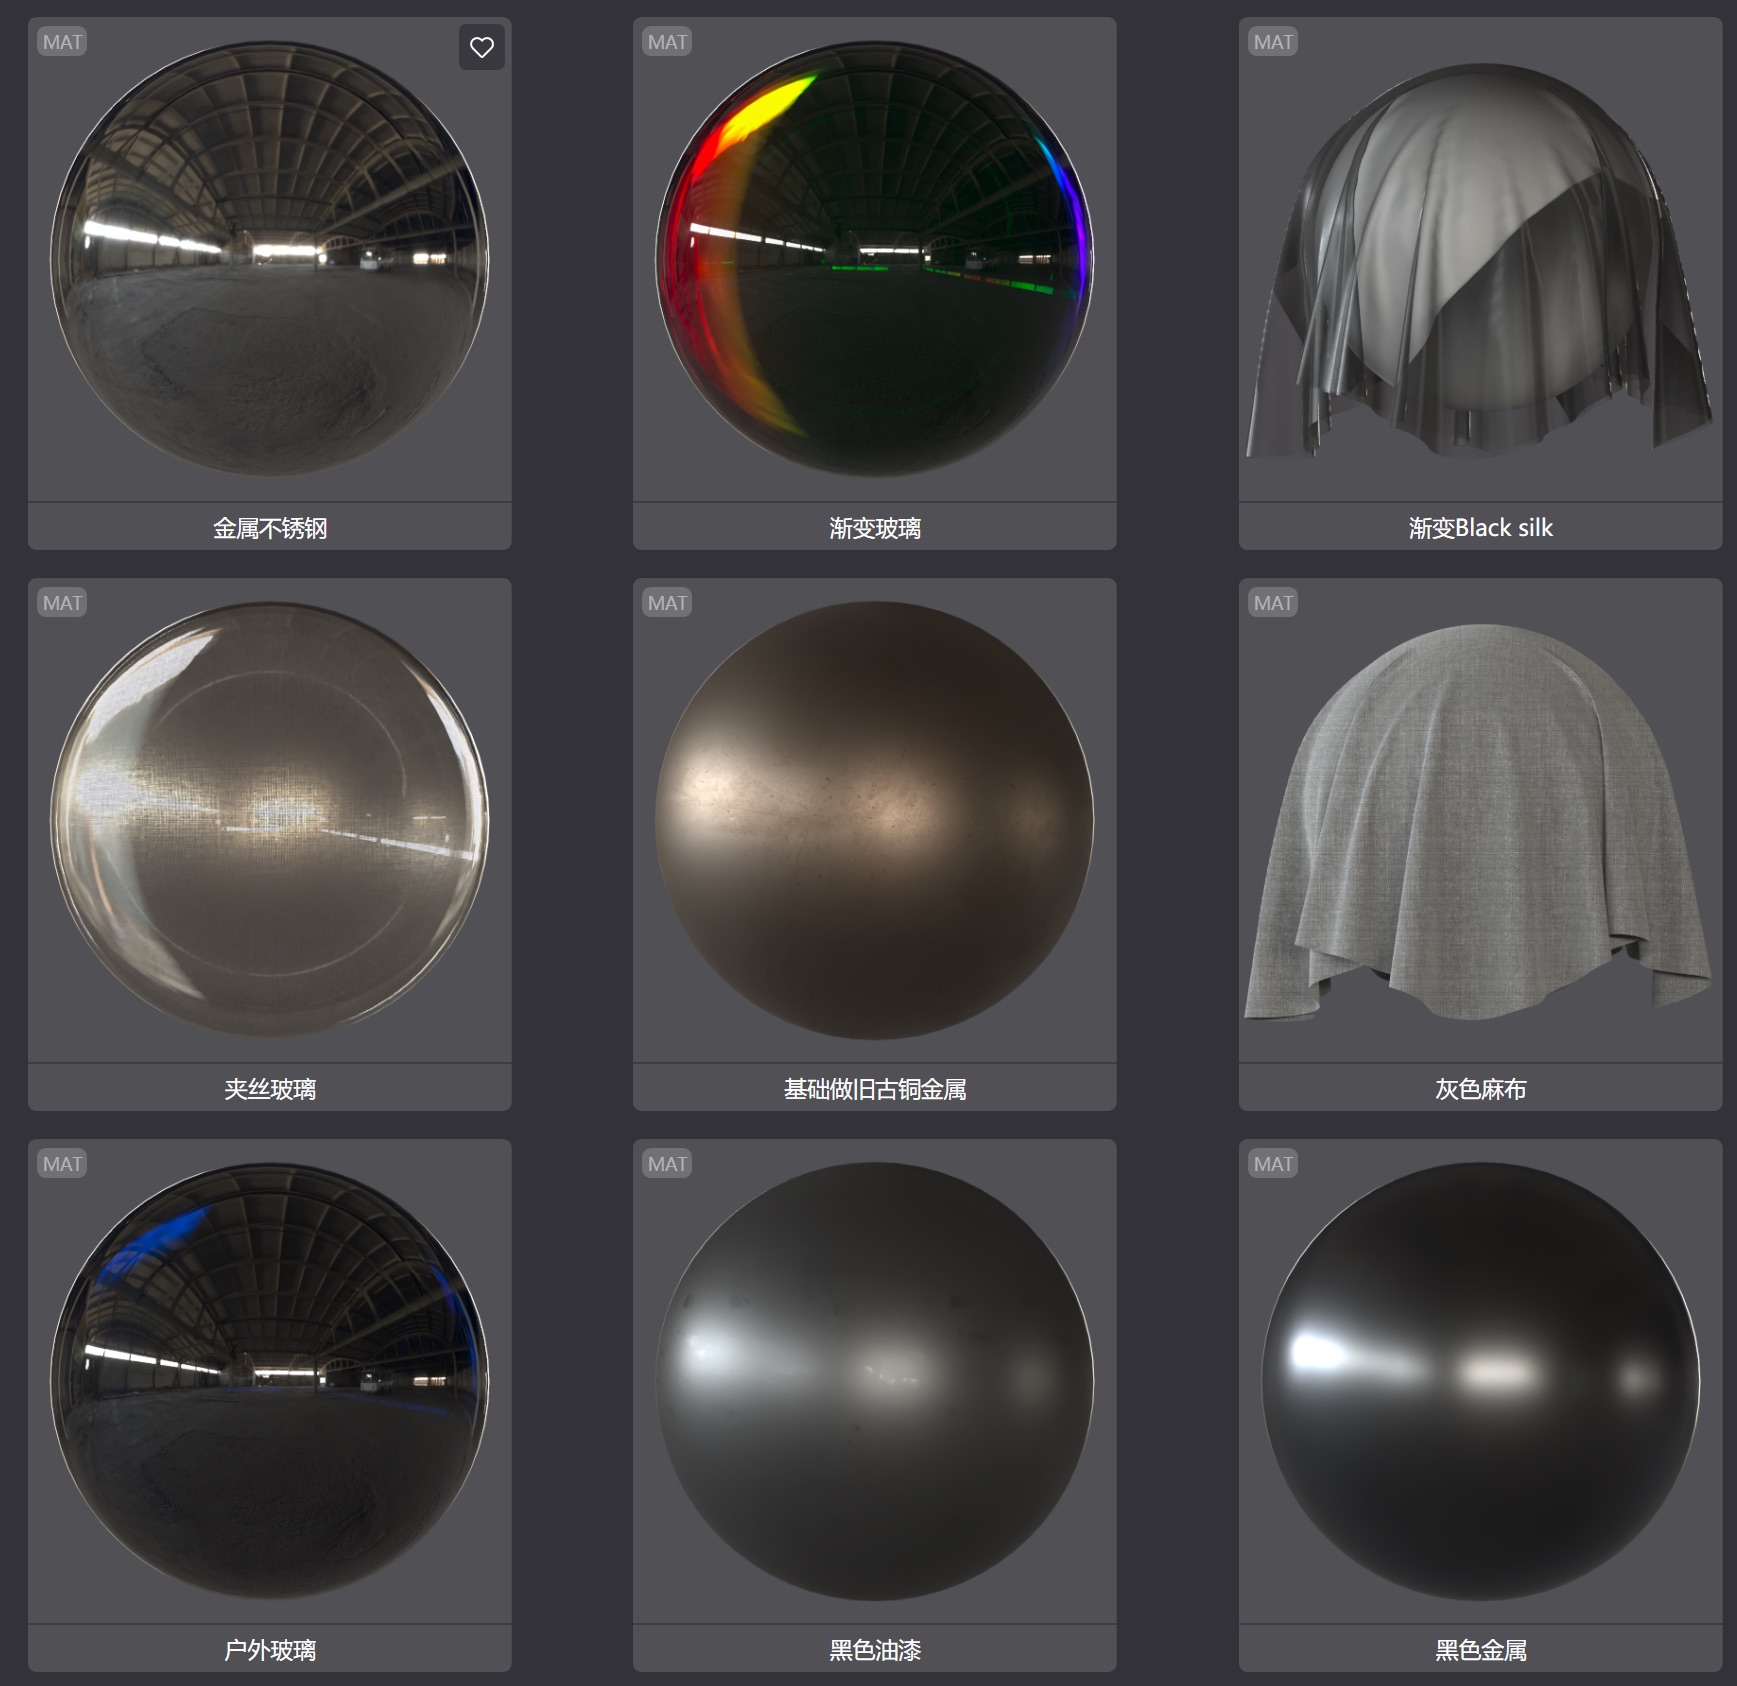Click MAT badge on 渐变Black silk card
Screen dimensions: 1737x1686
(x=1273, y=42)
